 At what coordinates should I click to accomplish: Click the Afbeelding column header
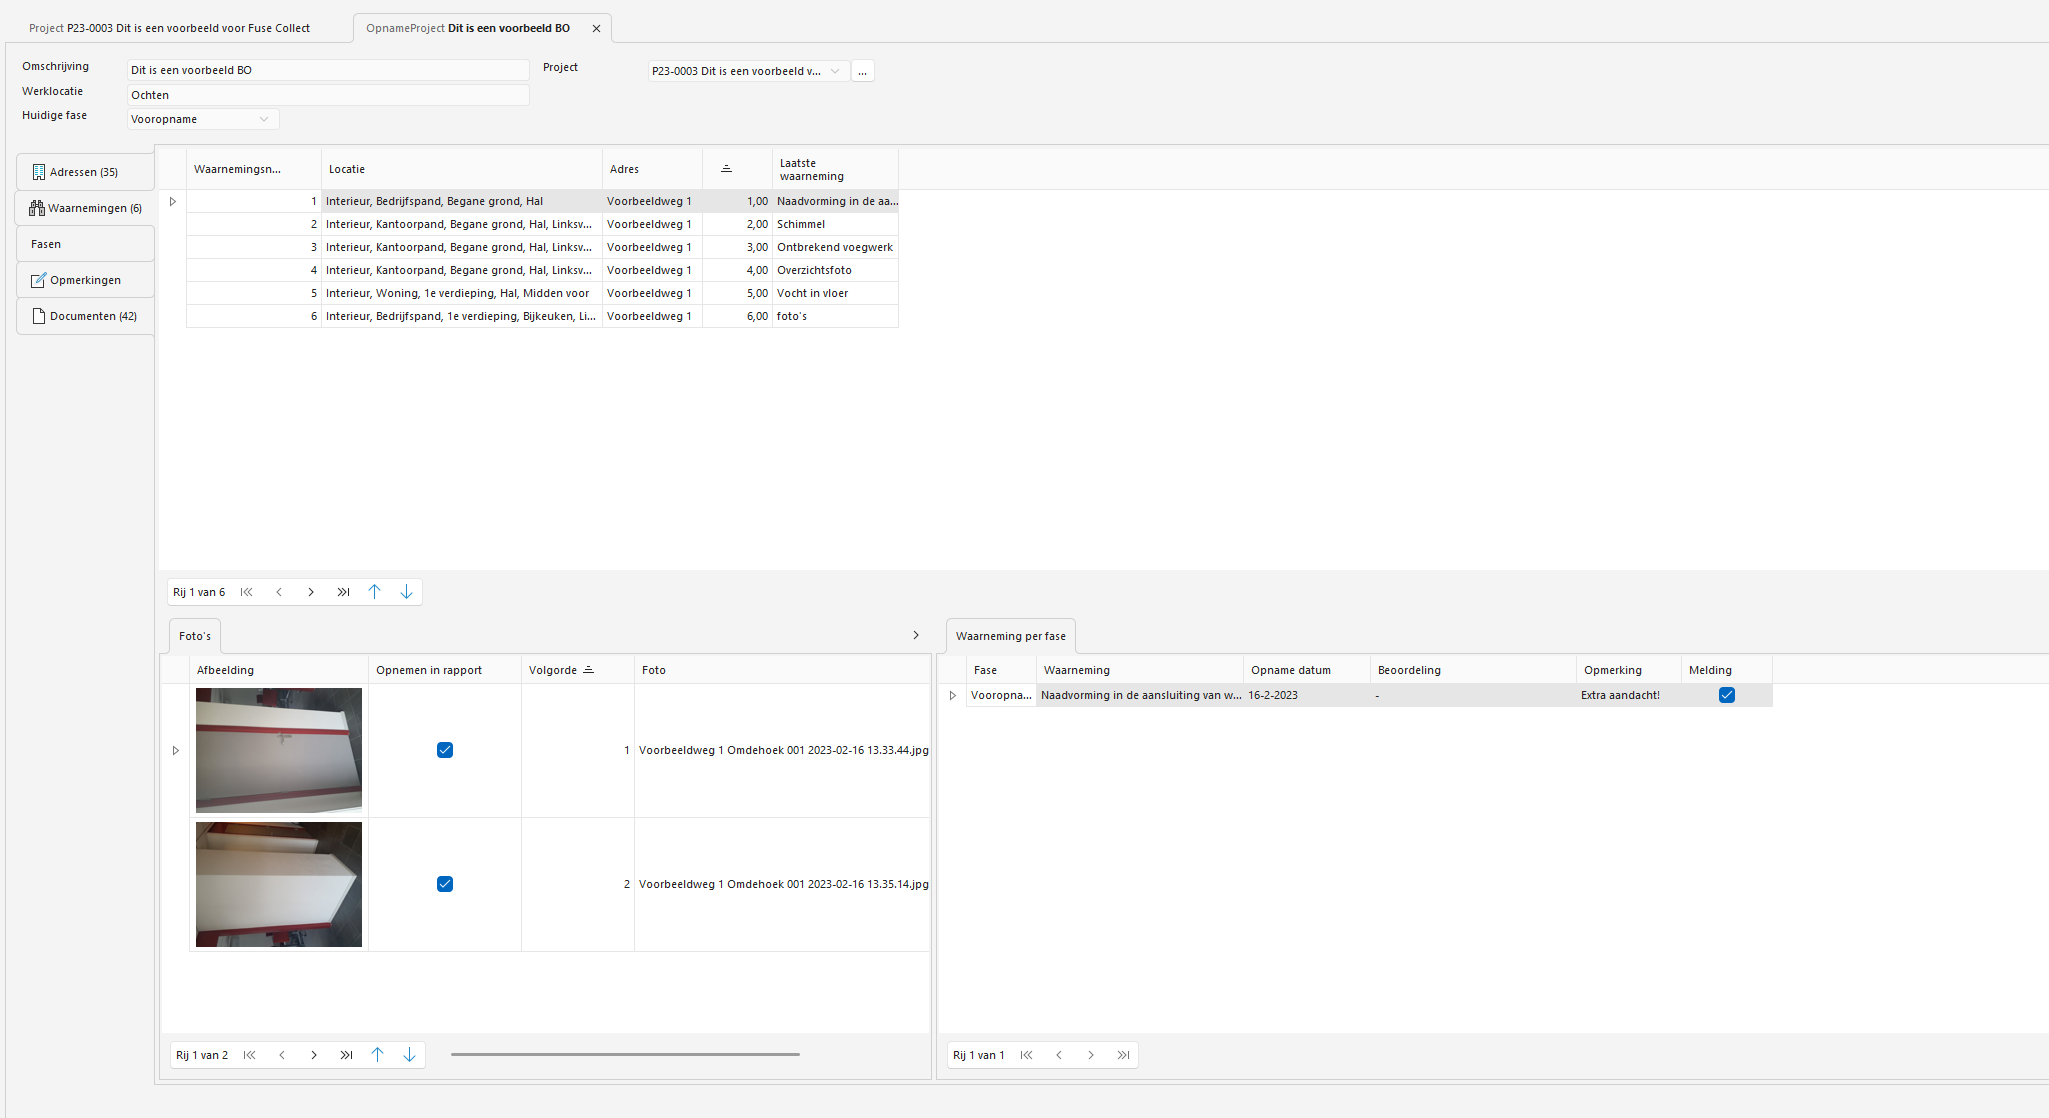pos(279,670)
